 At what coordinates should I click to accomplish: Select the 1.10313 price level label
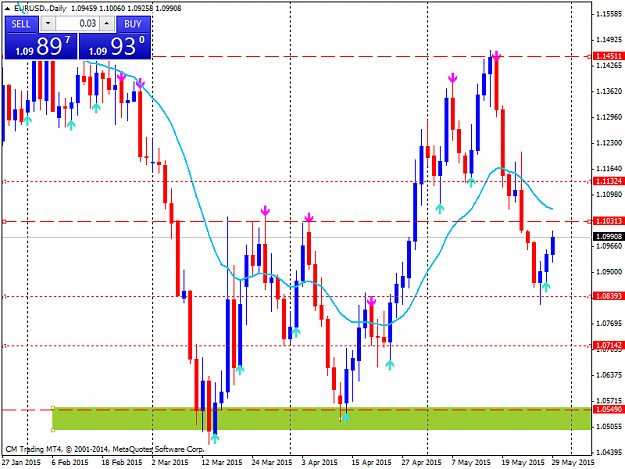(608, 221)
